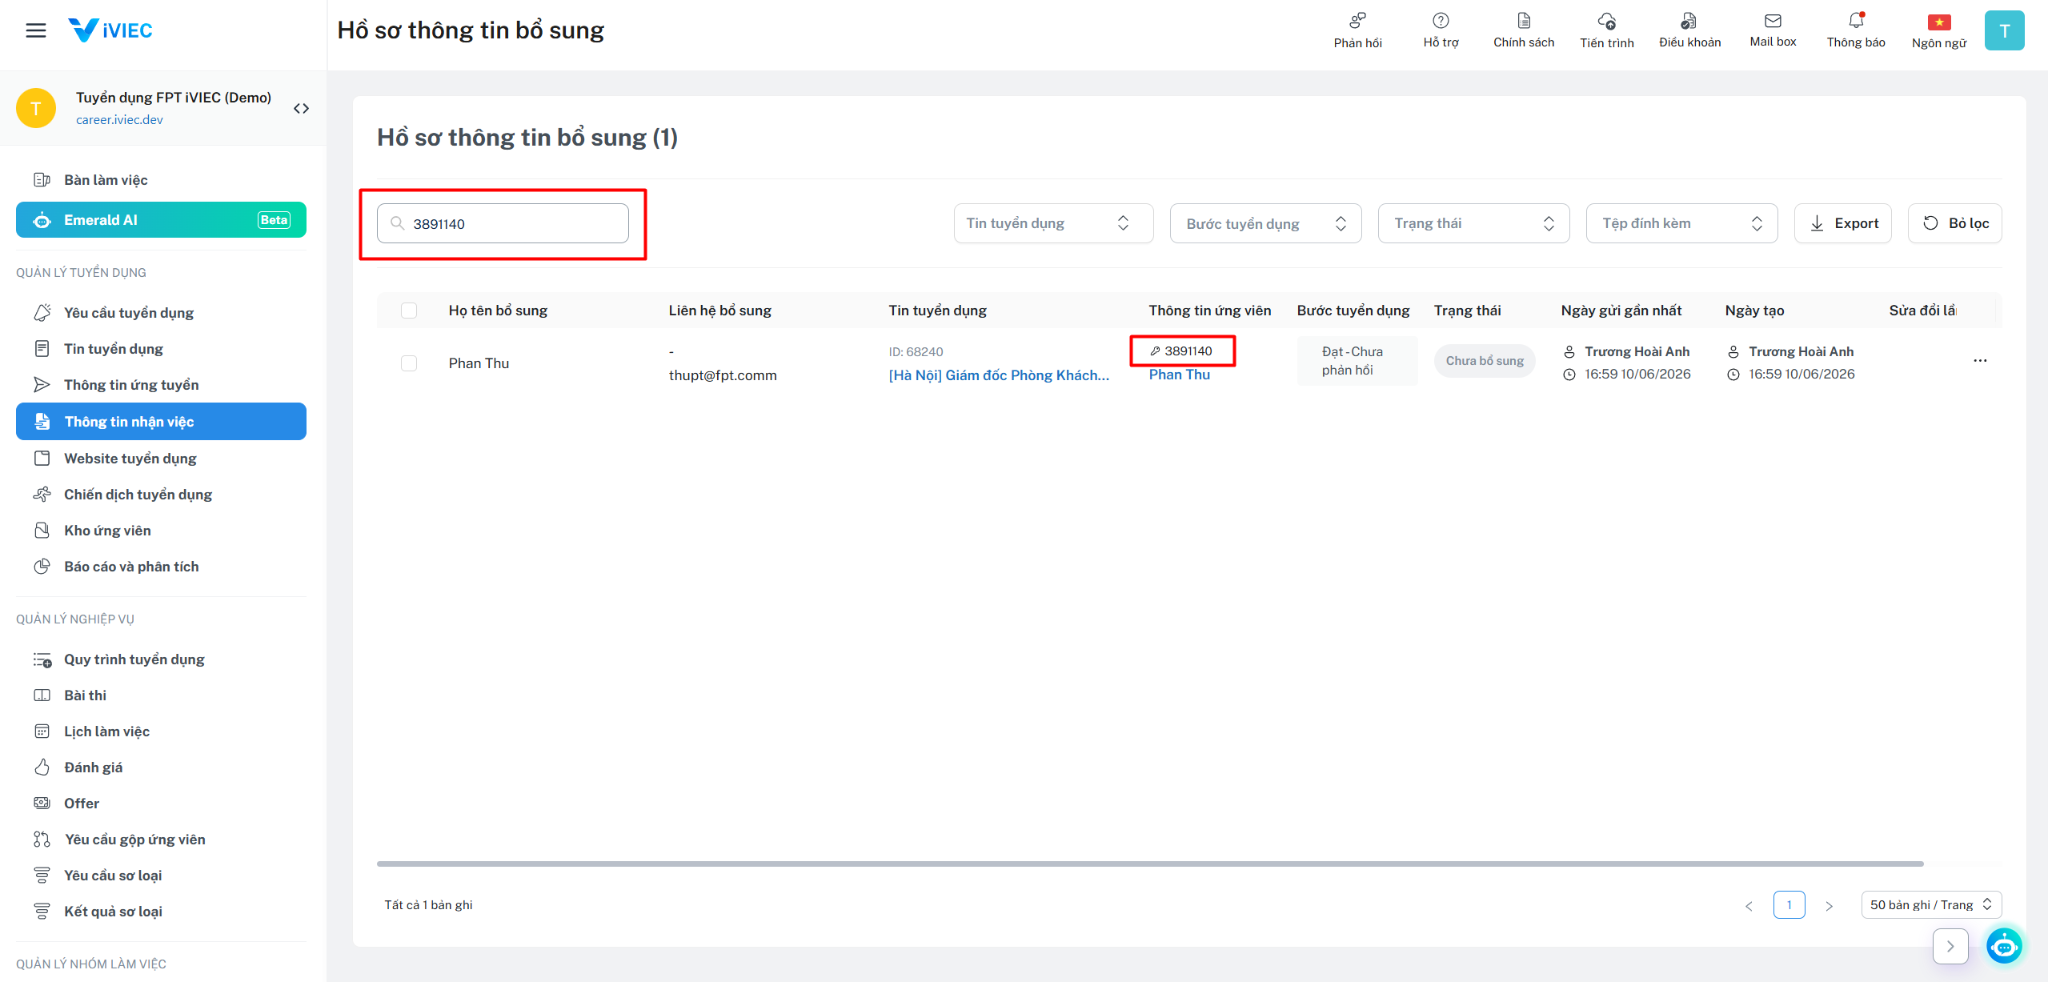The width and height of the screenshot is (2048, 982).
Task: Click the search field containing 3891140
Action: pyautogui.click(x=503, y=223)
